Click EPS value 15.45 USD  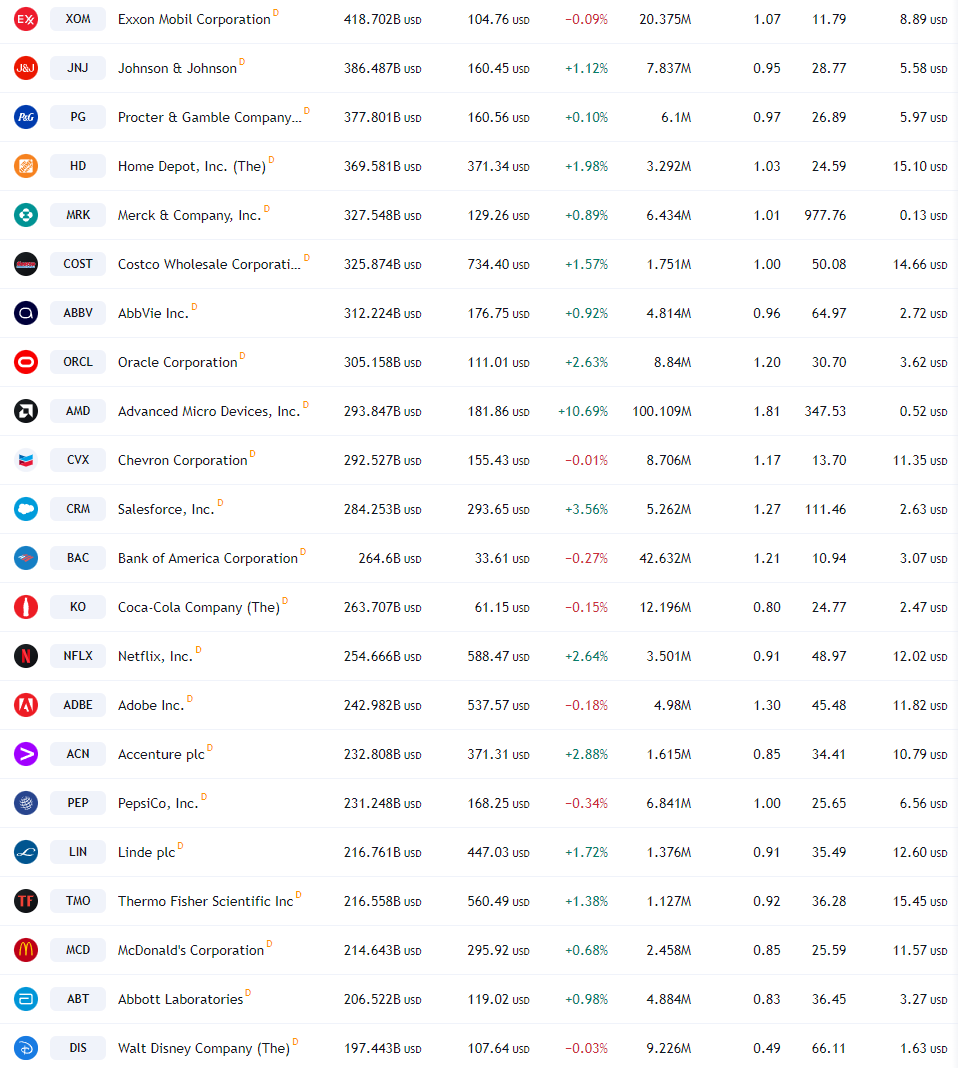tap(920, 902)
